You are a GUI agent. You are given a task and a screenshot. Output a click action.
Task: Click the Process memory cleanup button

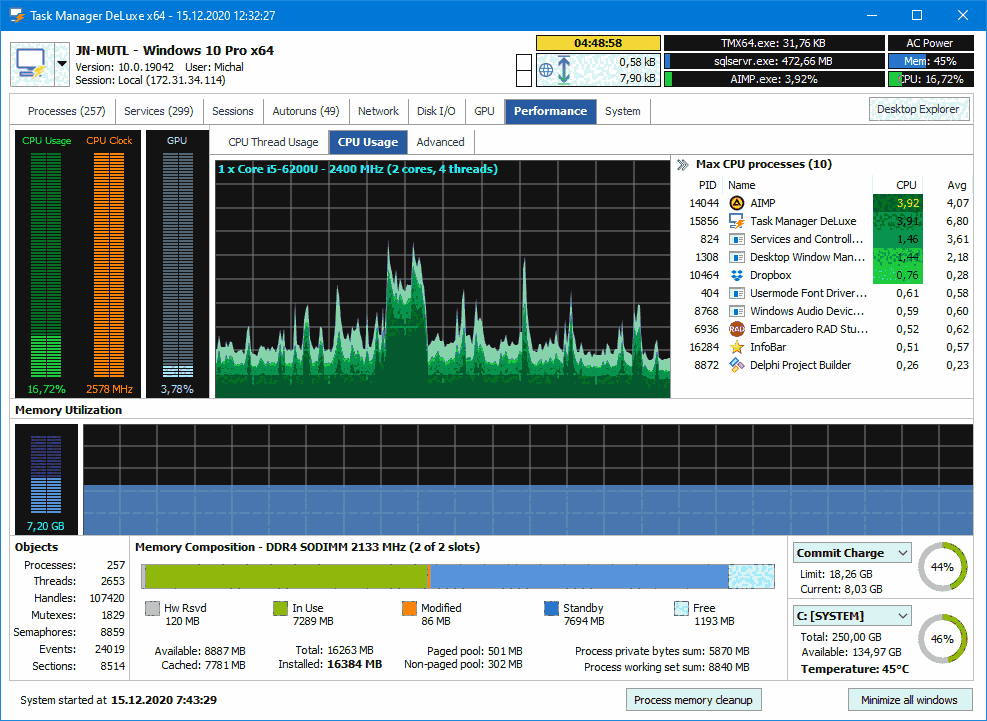pyautogui.click(x=693, y=699)
